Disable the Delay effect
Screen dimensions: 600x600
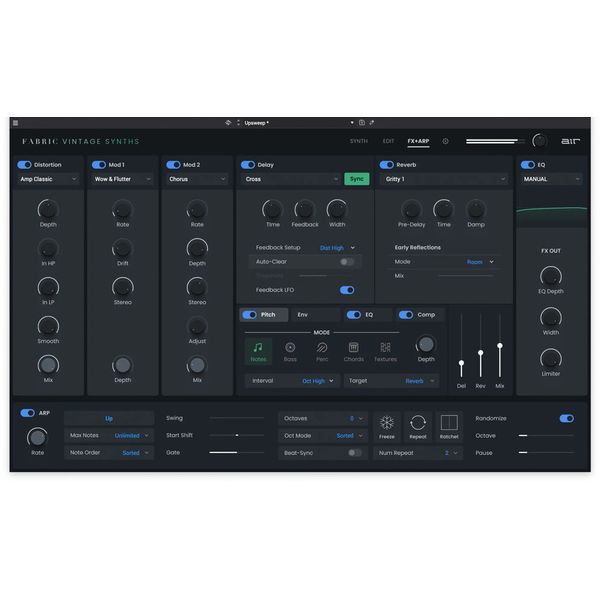248,165
